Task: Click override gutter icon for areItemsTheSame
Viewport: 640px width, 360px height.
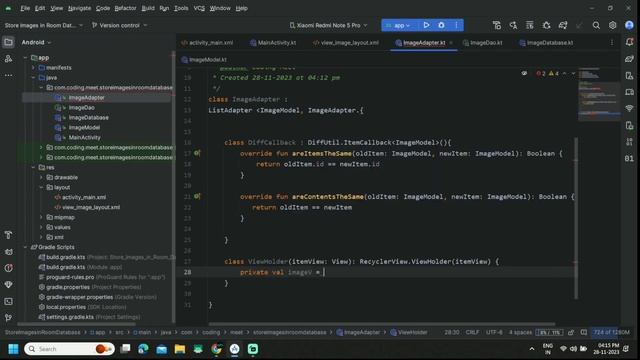Action: pos(197,153)
